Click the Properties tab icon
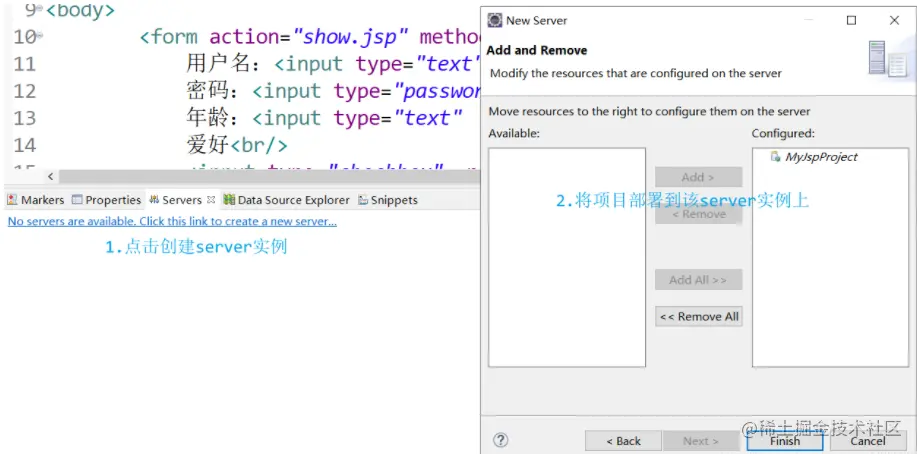Screen dimensions: 917x454 point(77,200)
